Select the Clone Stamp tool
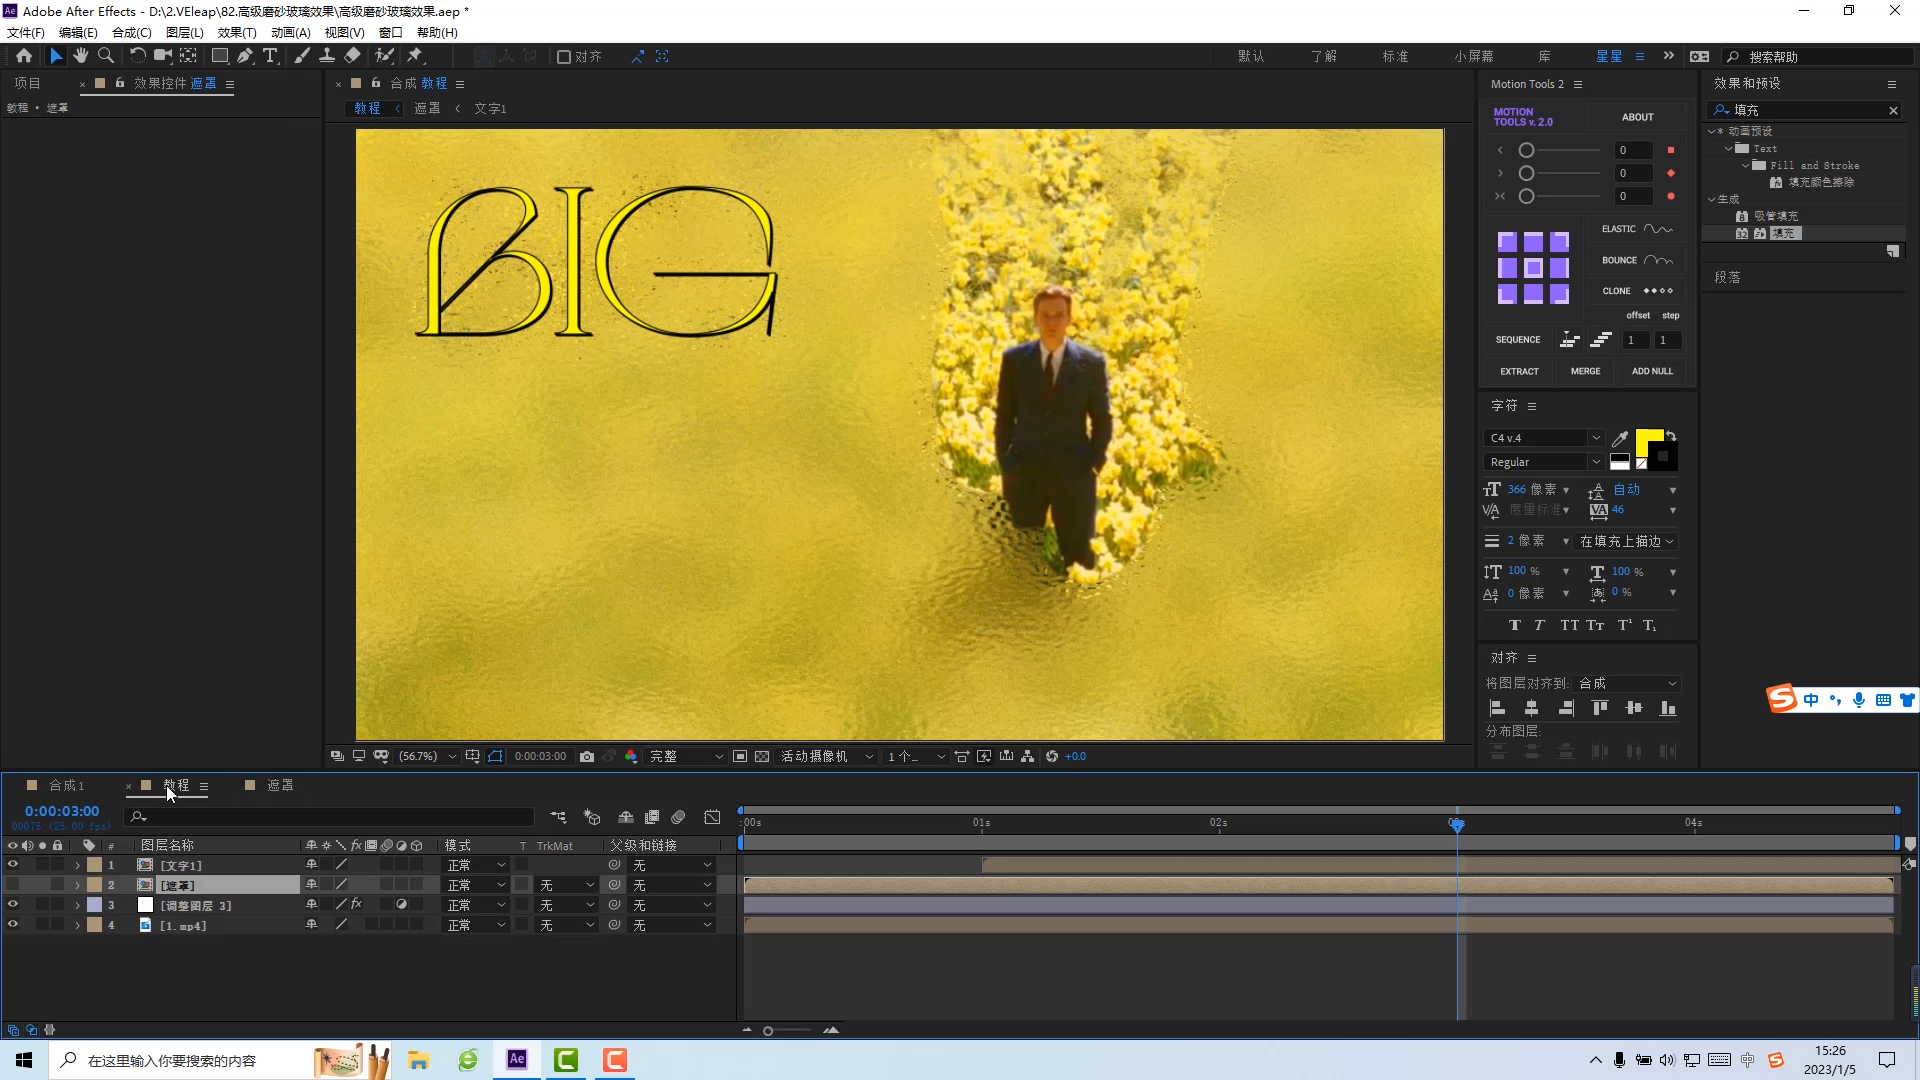Screen dimensions: 1920x1080 tap(327, 56)
